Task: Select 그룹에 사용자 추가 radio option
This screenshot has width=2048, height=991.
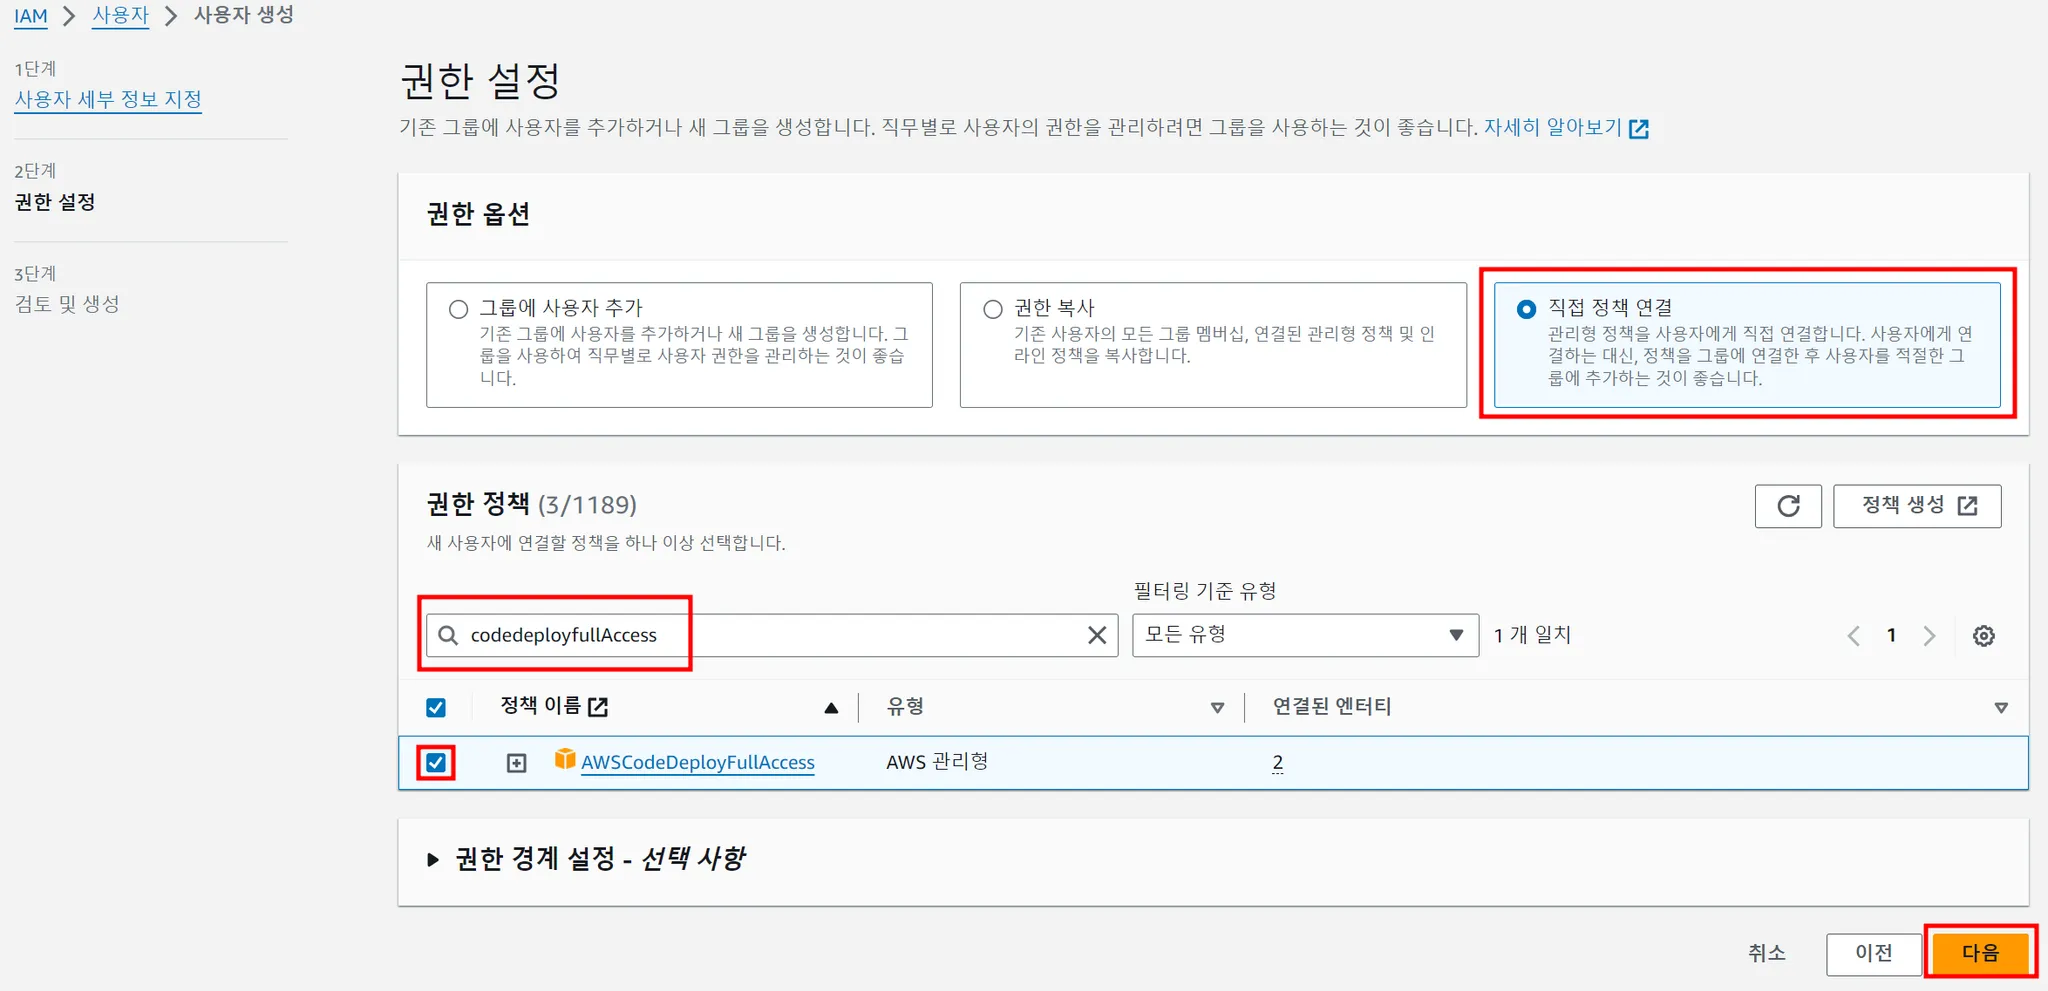Action: pyautogui.click(x=458, y=309)
